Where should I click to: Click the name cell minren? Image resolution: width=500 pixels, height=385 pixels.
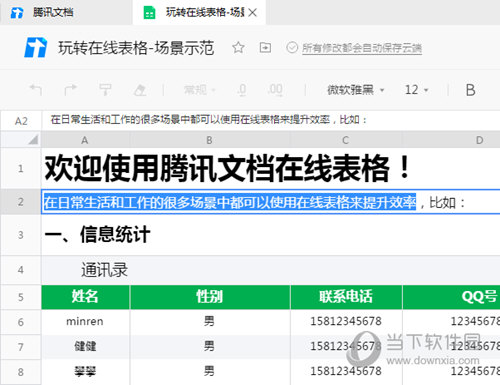coord(85,321)
